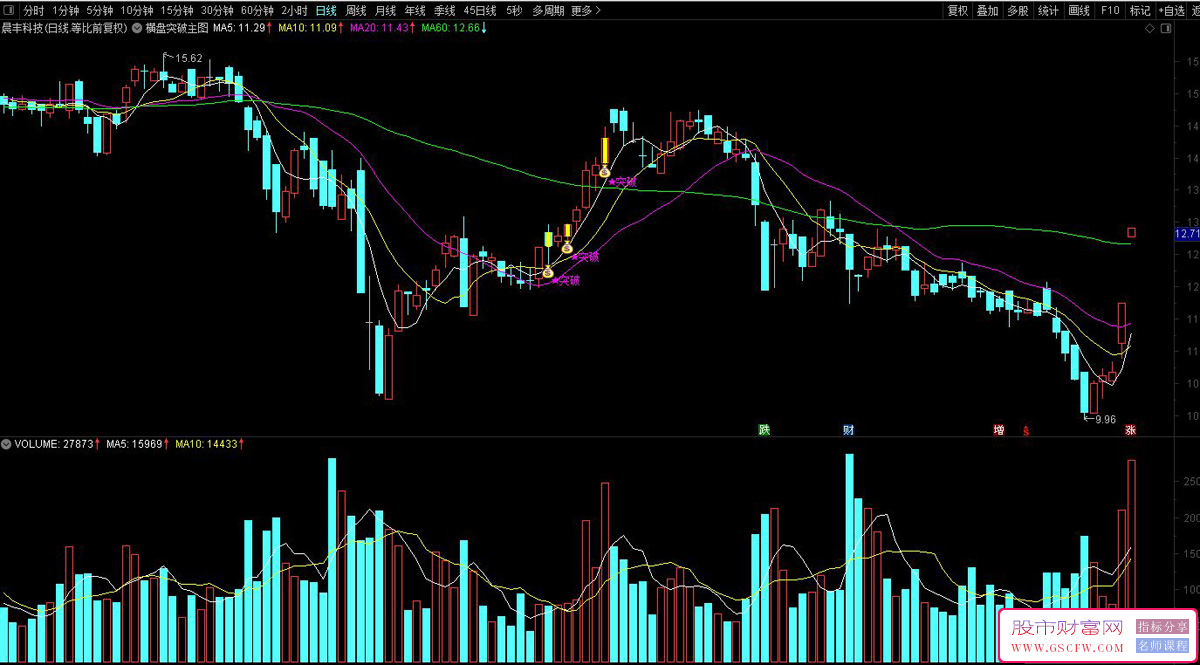1200x665 pixels.
Task: Switch to the 60分钟 period tab
Action: [x=257, y=10]
